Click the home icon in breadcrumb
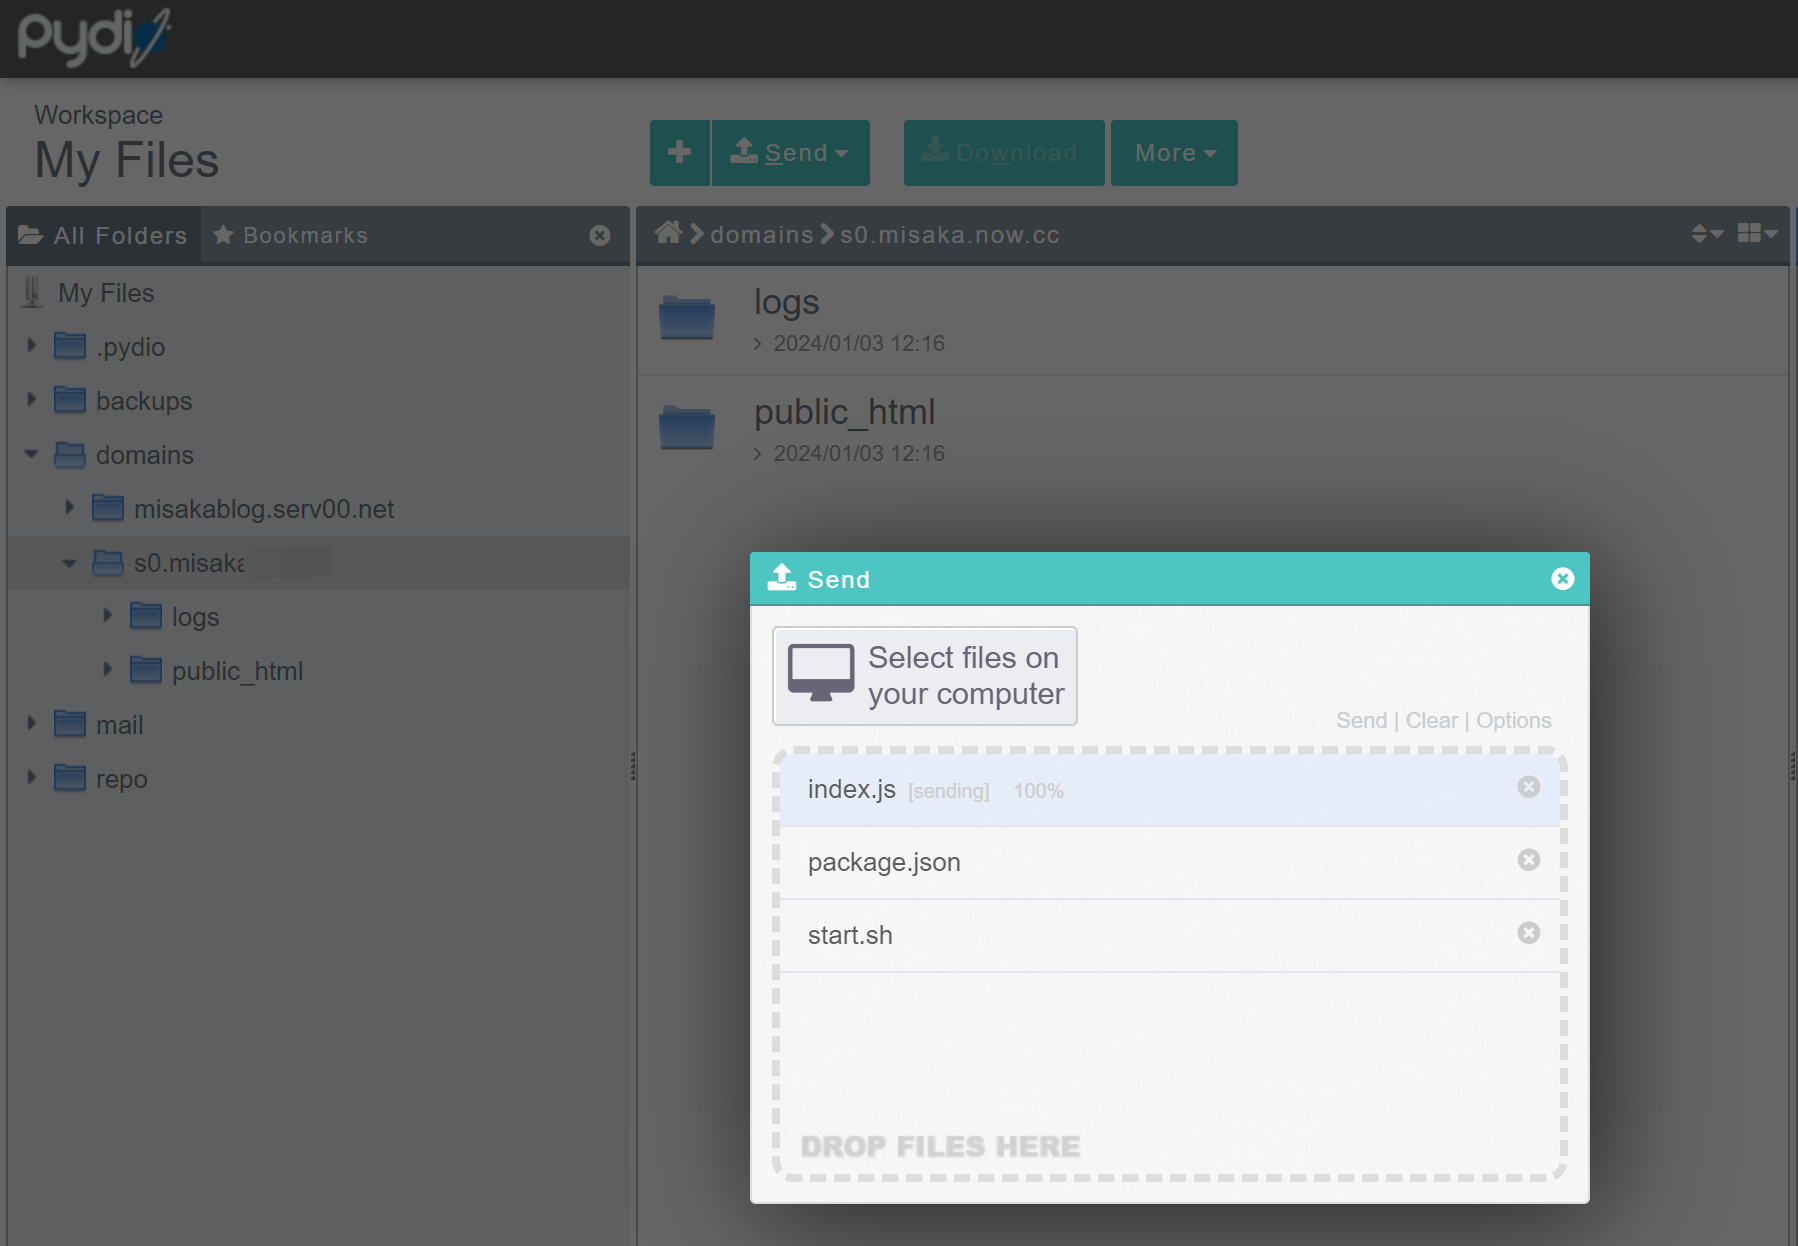 pos(668,234)
